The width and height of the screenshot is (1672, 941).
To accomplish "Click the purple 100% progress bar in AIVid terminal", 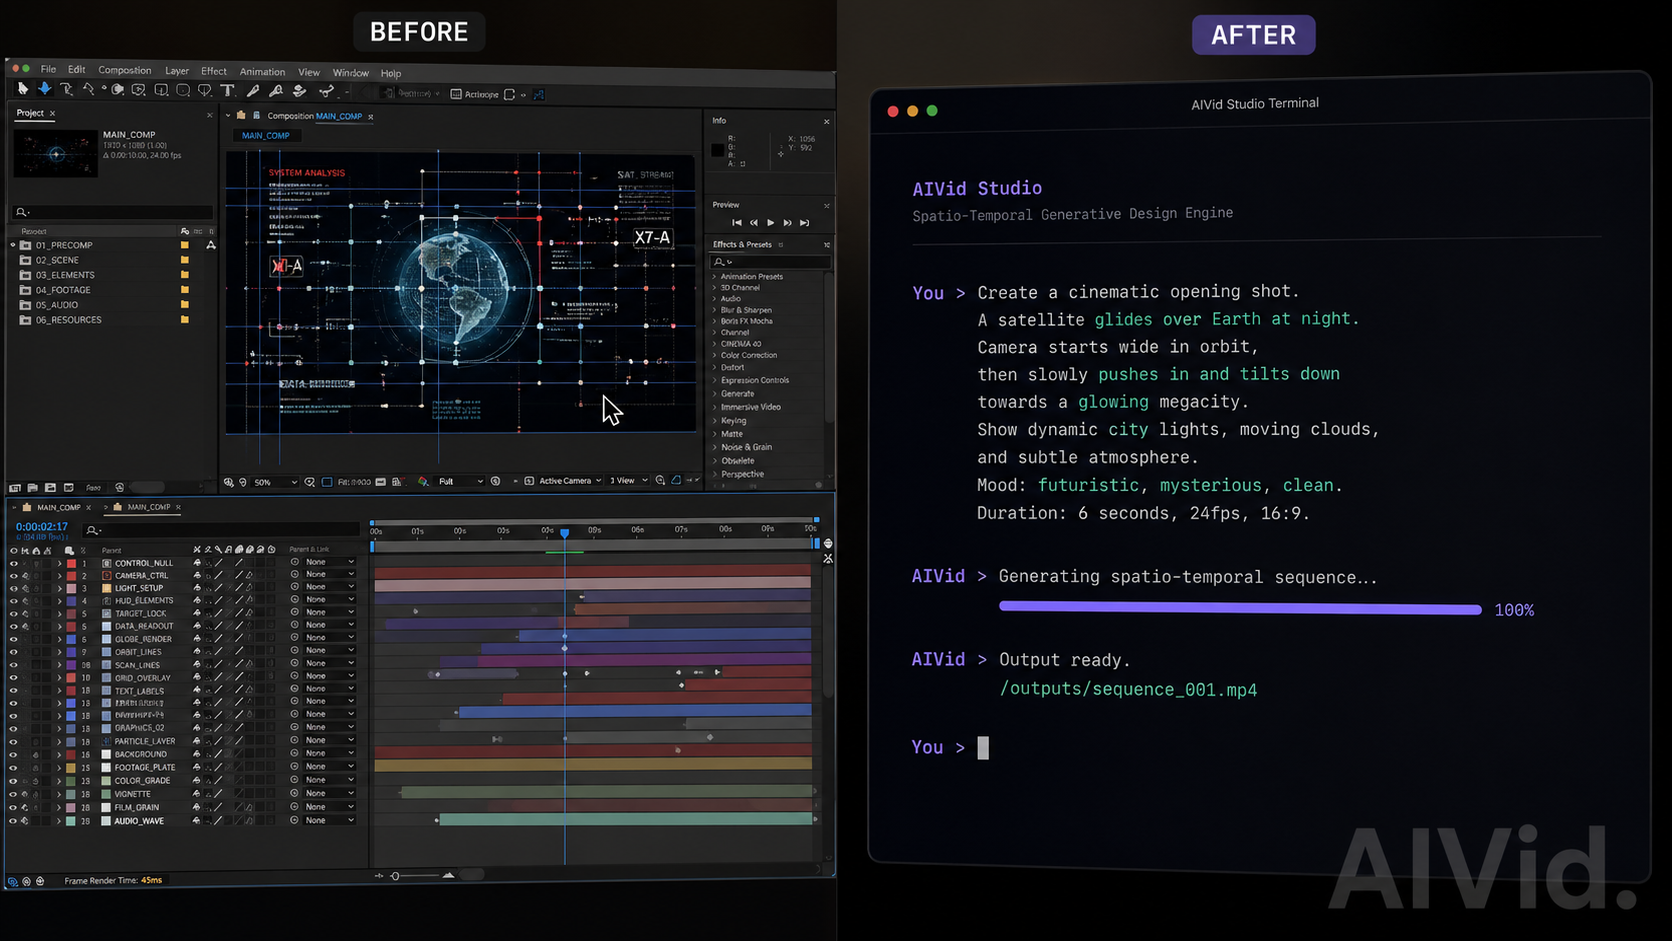I will coord(1240,609).
